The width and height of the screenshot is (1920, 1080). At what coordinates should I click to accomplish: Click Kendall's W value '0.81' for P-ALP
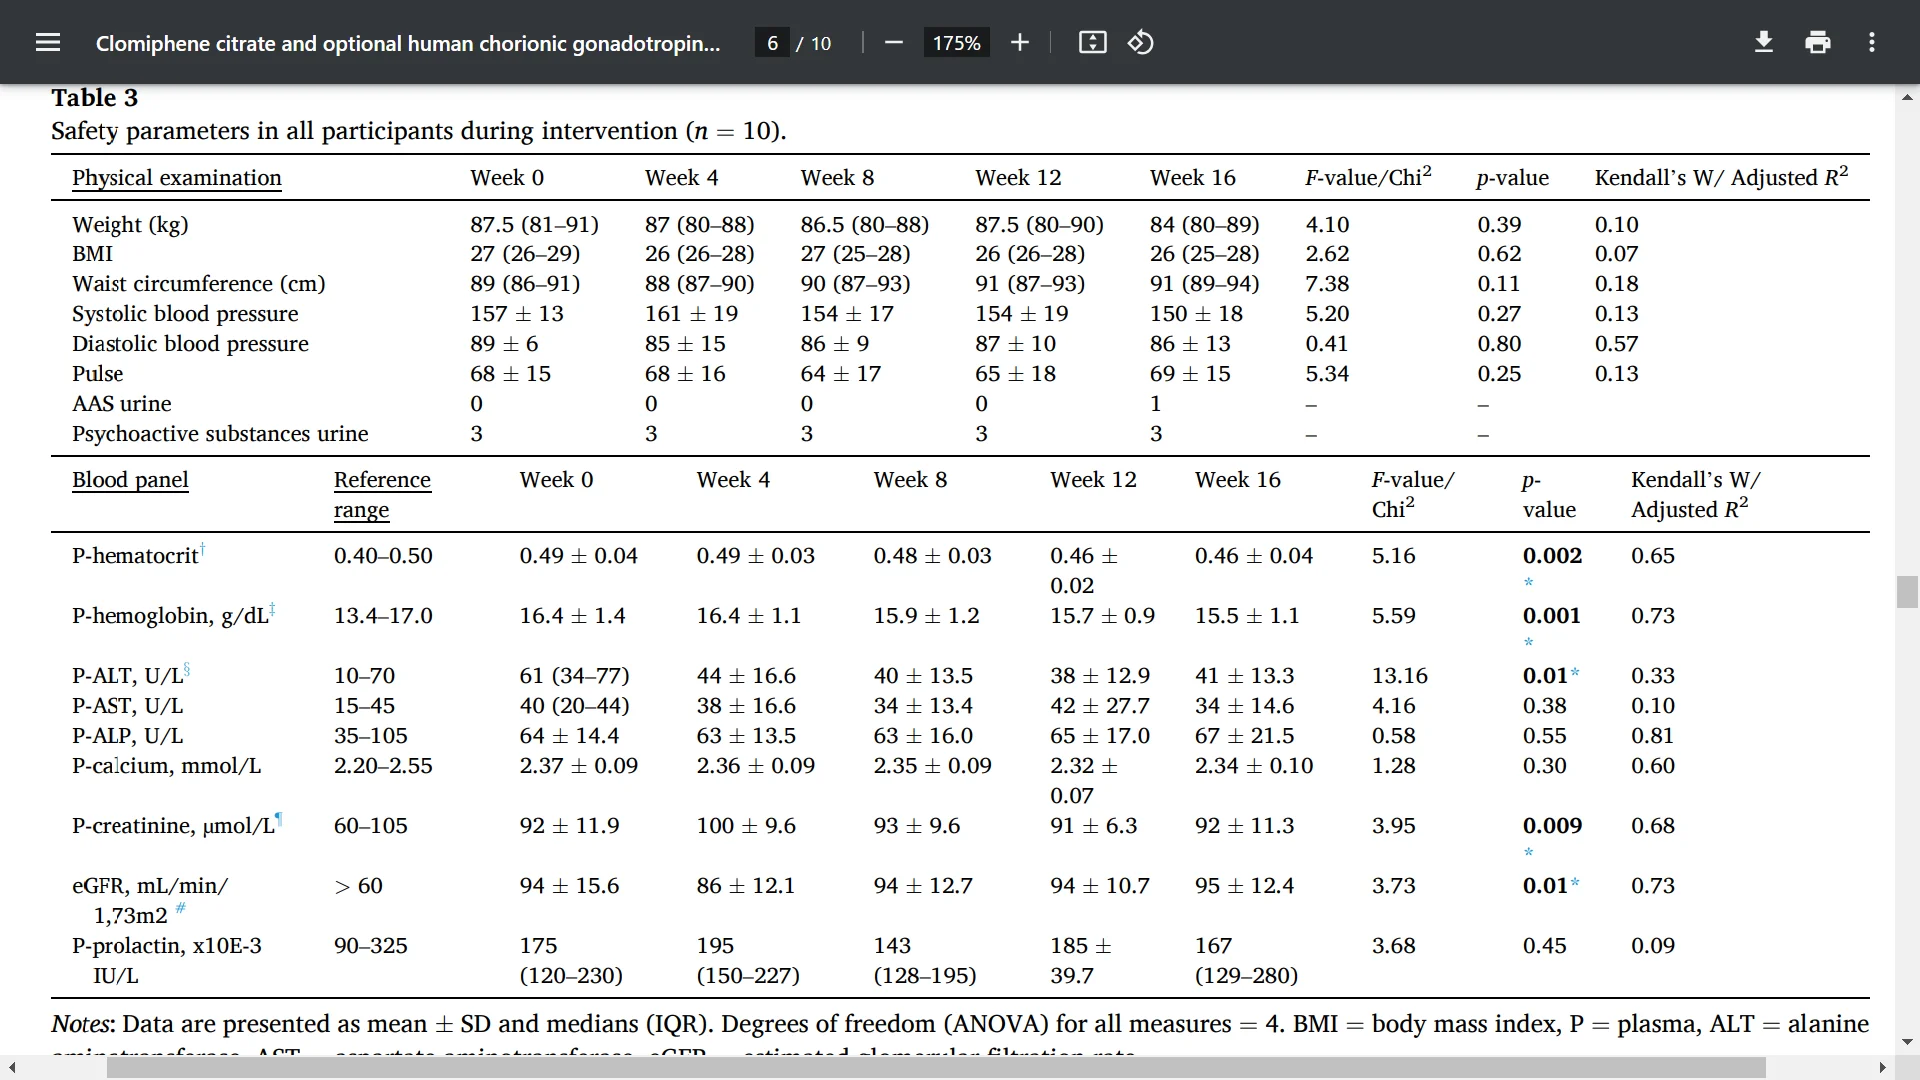point(1653,736)
